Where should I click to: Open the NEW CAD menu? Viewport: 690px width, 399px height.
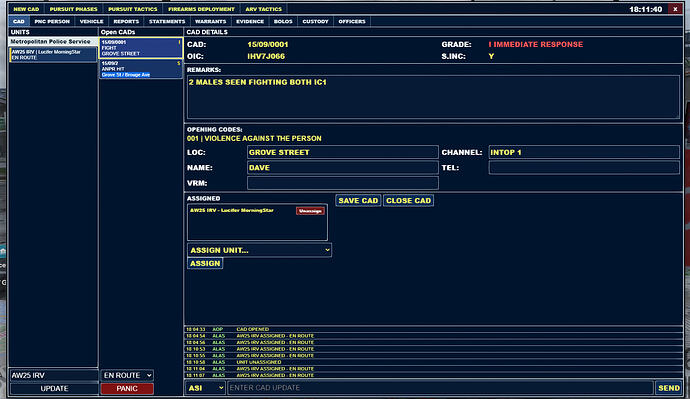[26, 9]
